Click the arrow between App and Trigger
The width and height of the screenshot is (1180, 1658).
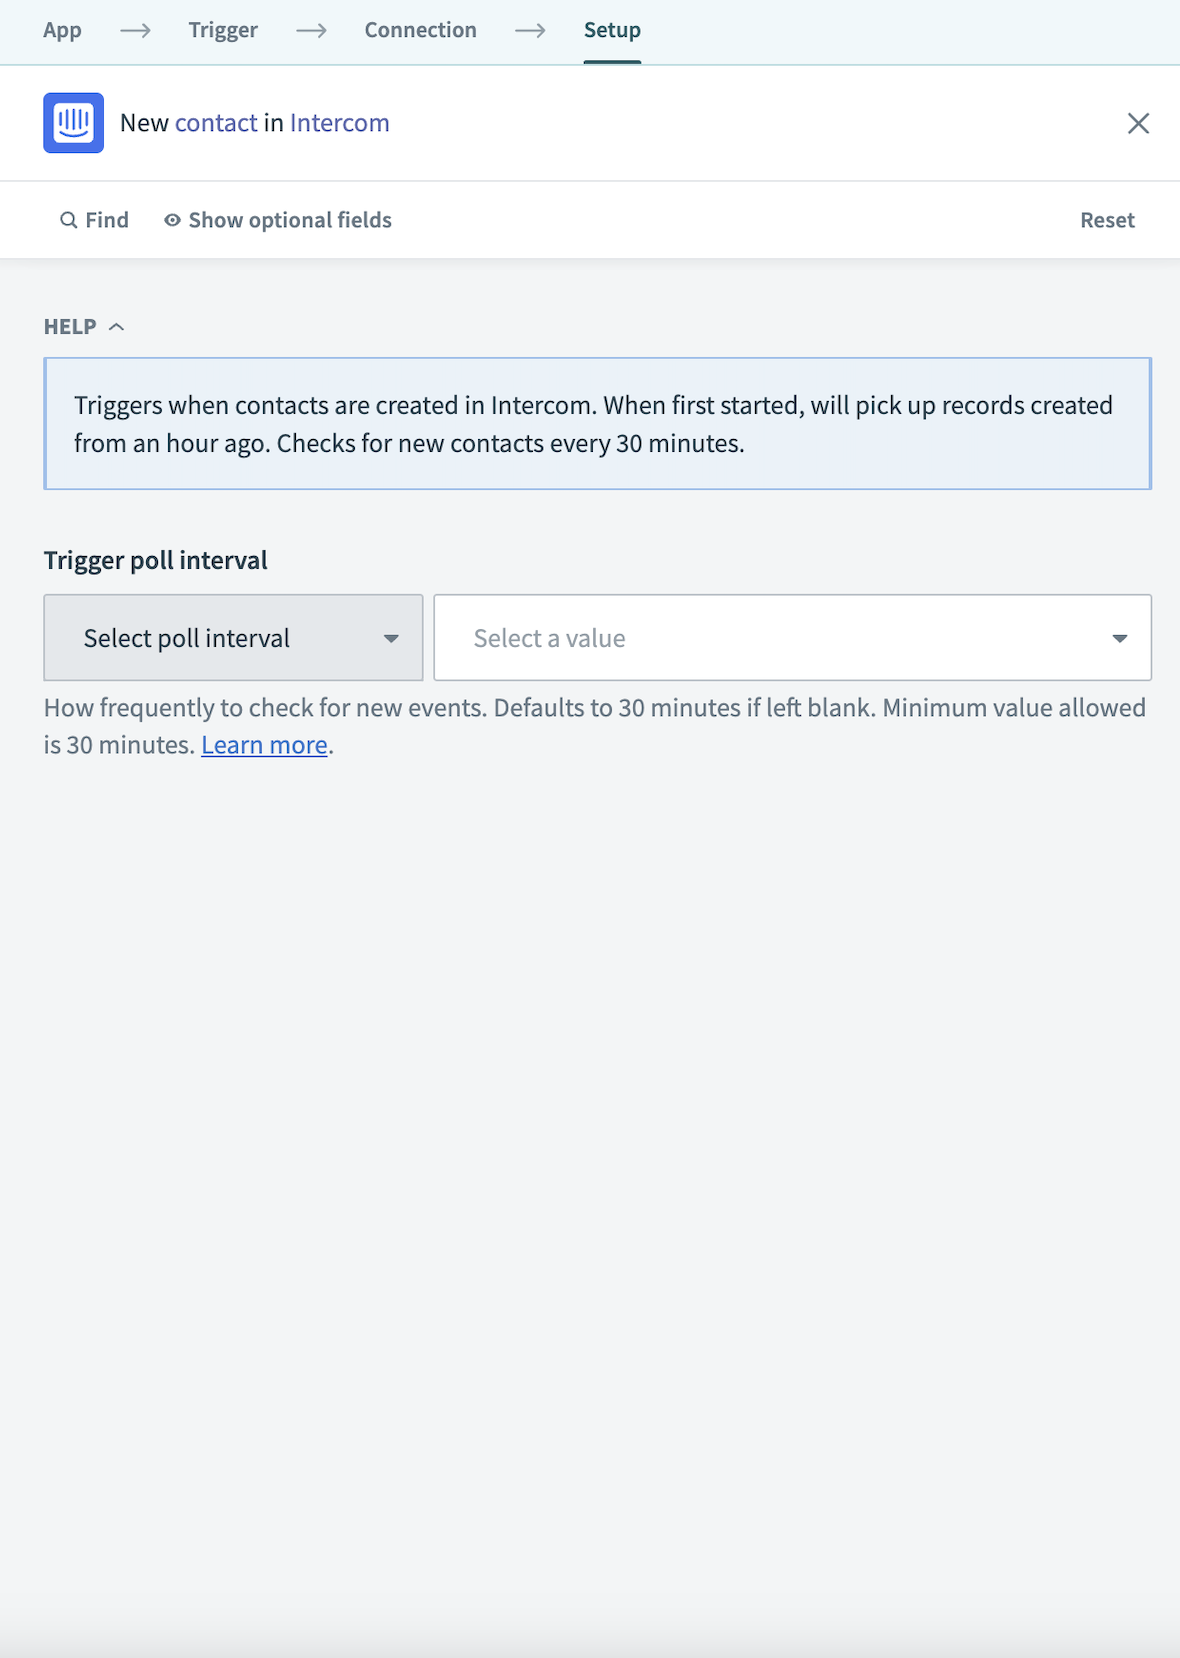coord(135,31)
